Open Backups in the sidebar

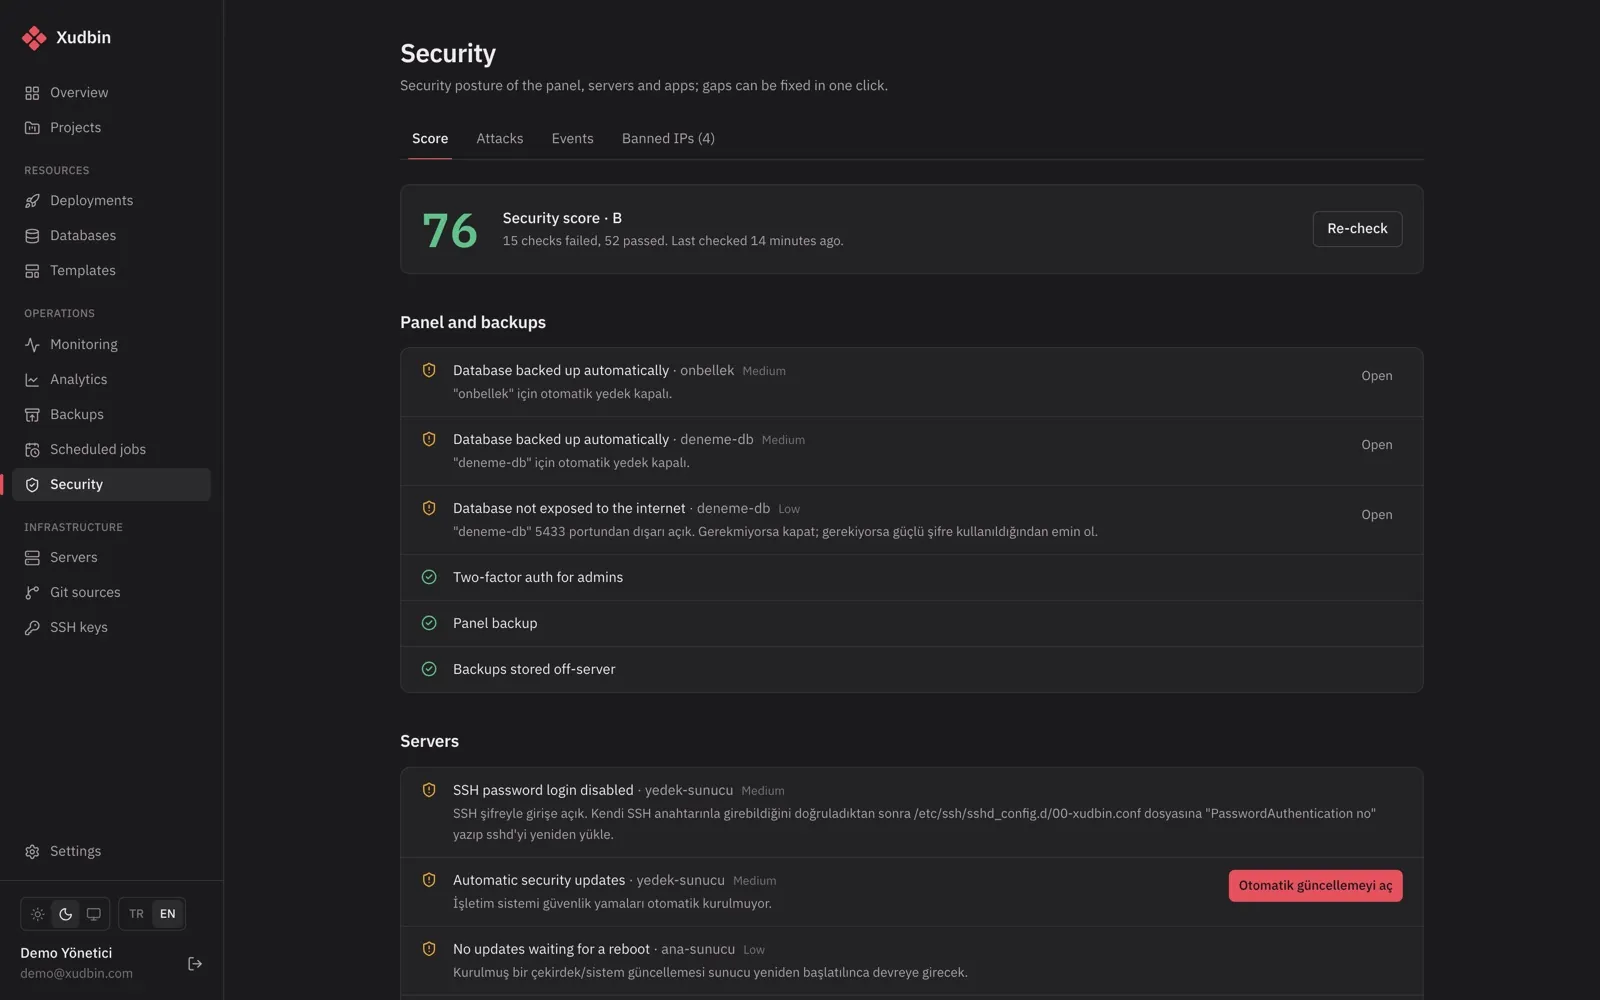(111, 415)
